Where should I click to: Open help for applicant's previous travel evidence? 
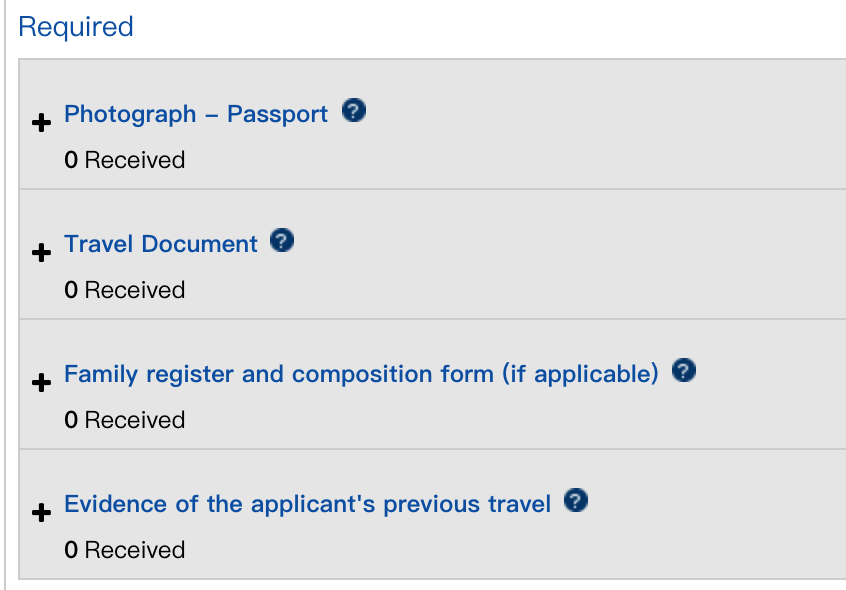(x=576, y=501)
